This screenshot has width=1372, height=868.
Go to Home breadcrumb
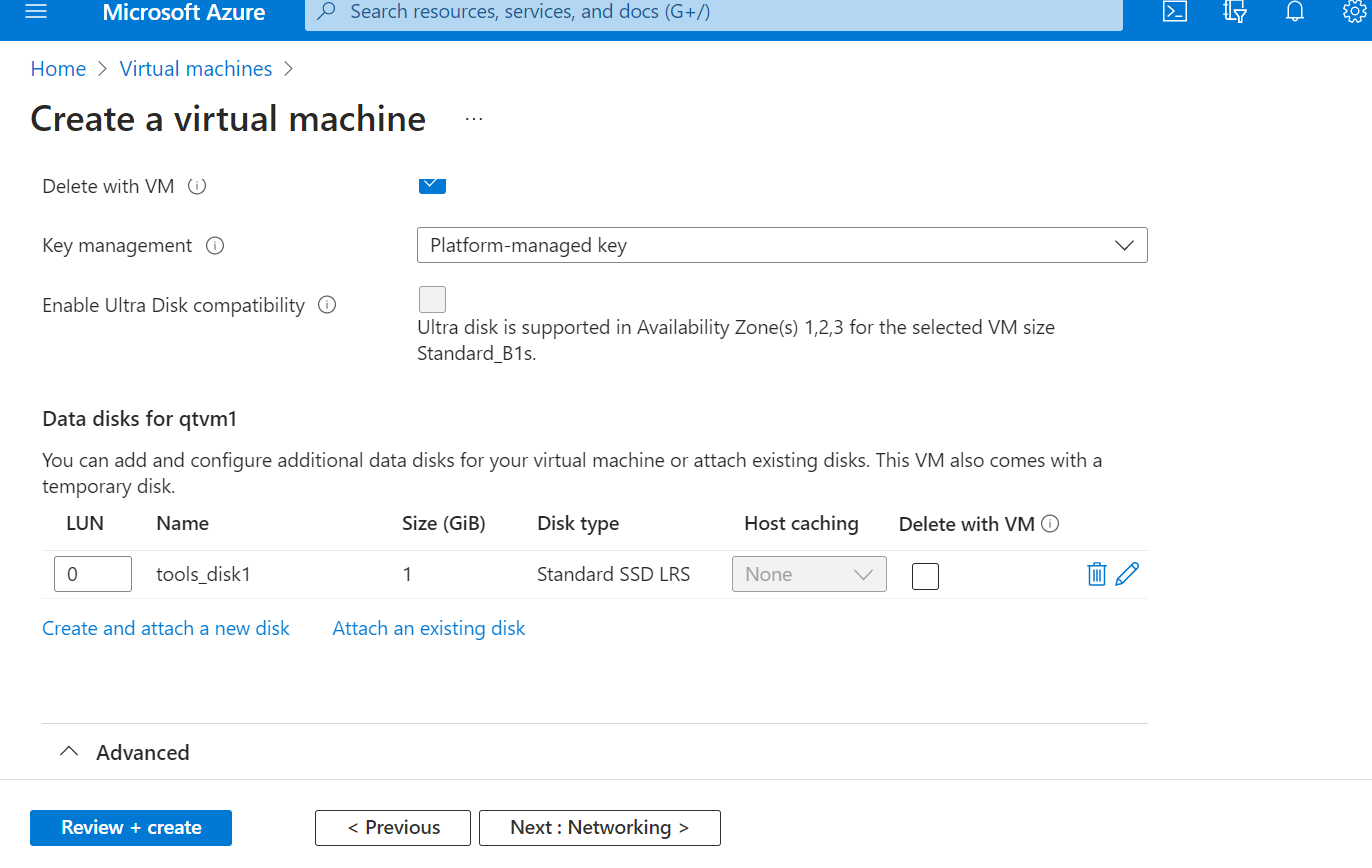click(58, 69)
